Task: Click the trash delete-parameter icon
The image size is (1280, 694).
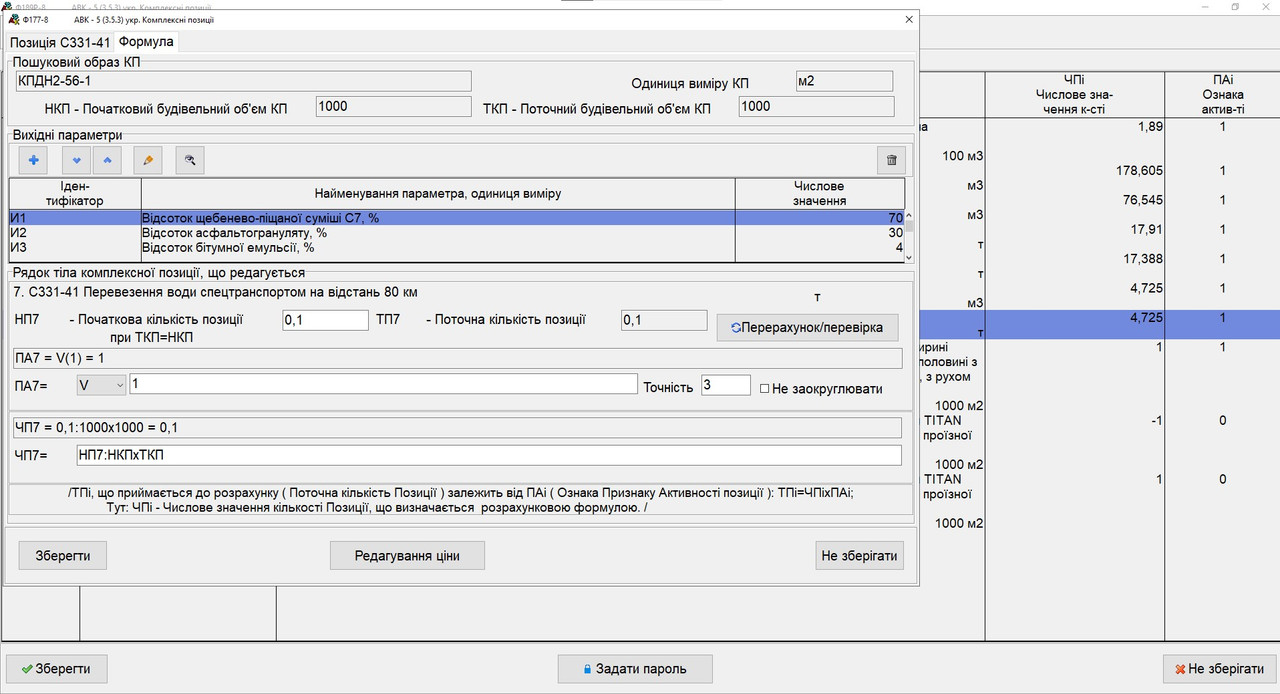Action: pyautogui.click(x=891, y=160)
